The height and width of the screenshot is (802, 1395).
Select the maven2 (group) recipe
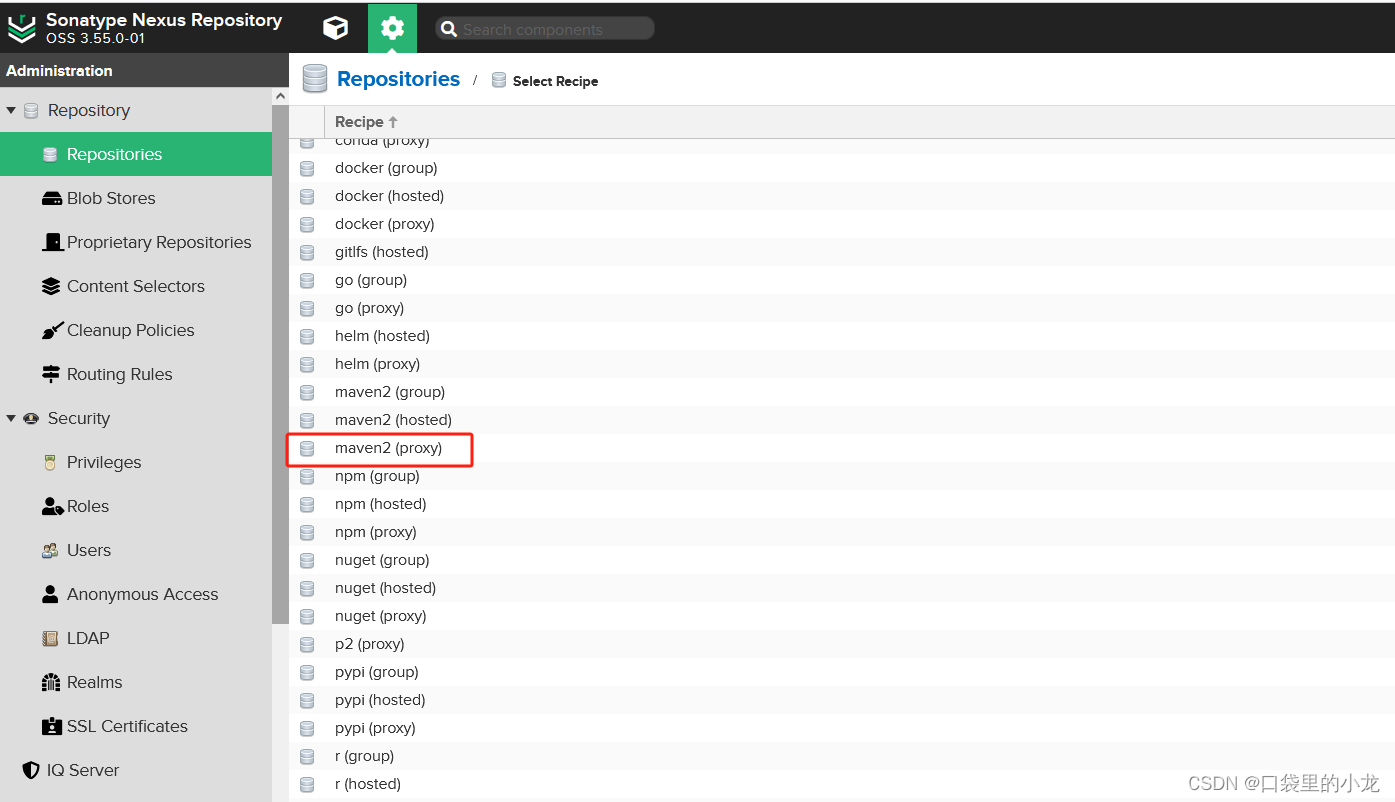point(842,392)
